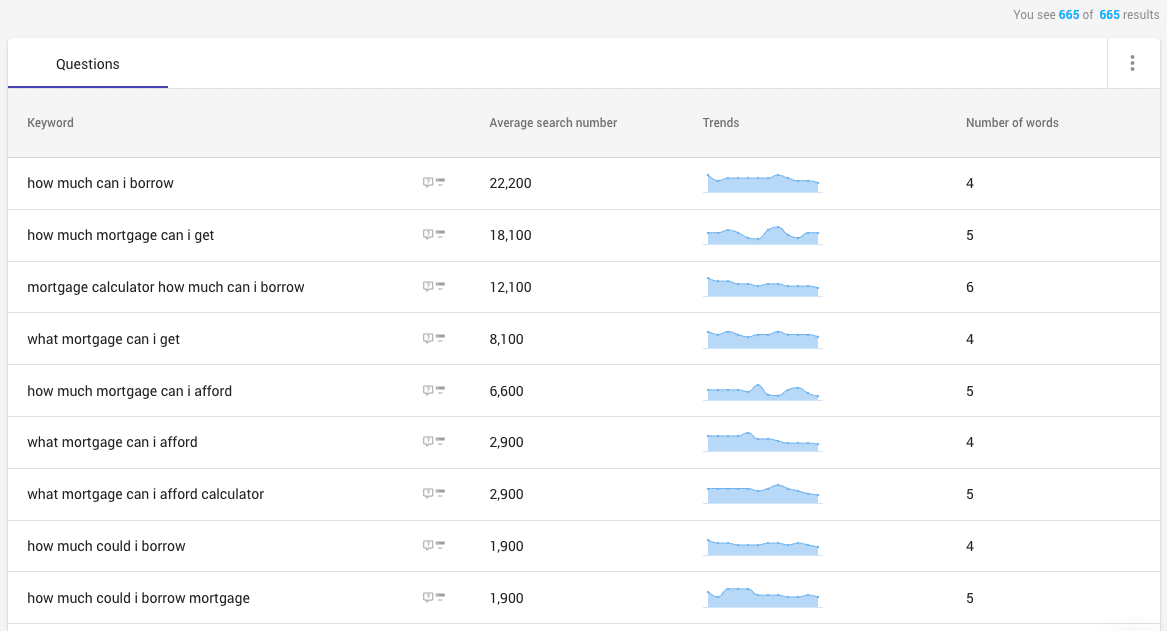This screenshot has height=631, width=1167.
Task: Open trend chart for 'what mortgage can i afford calculator'
Action: (x=763, y=494)
